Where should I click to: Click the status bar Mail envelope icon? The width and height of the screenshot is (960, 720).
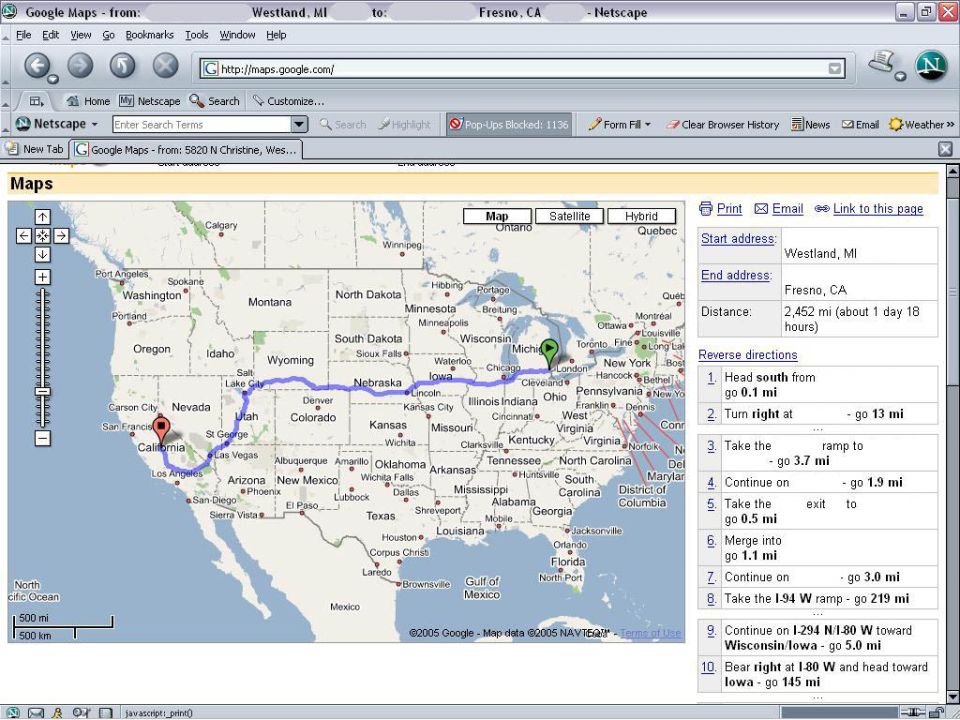pyautogui.click(x=36, y=713)
